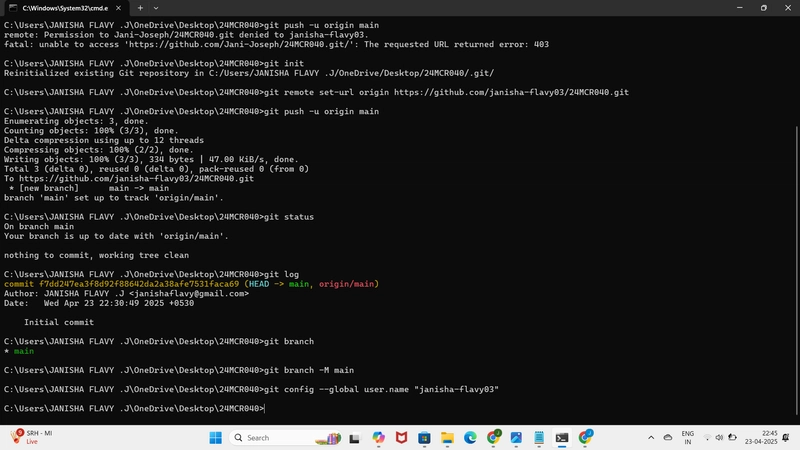Click the taskbar Search box

tap(287, 438)
